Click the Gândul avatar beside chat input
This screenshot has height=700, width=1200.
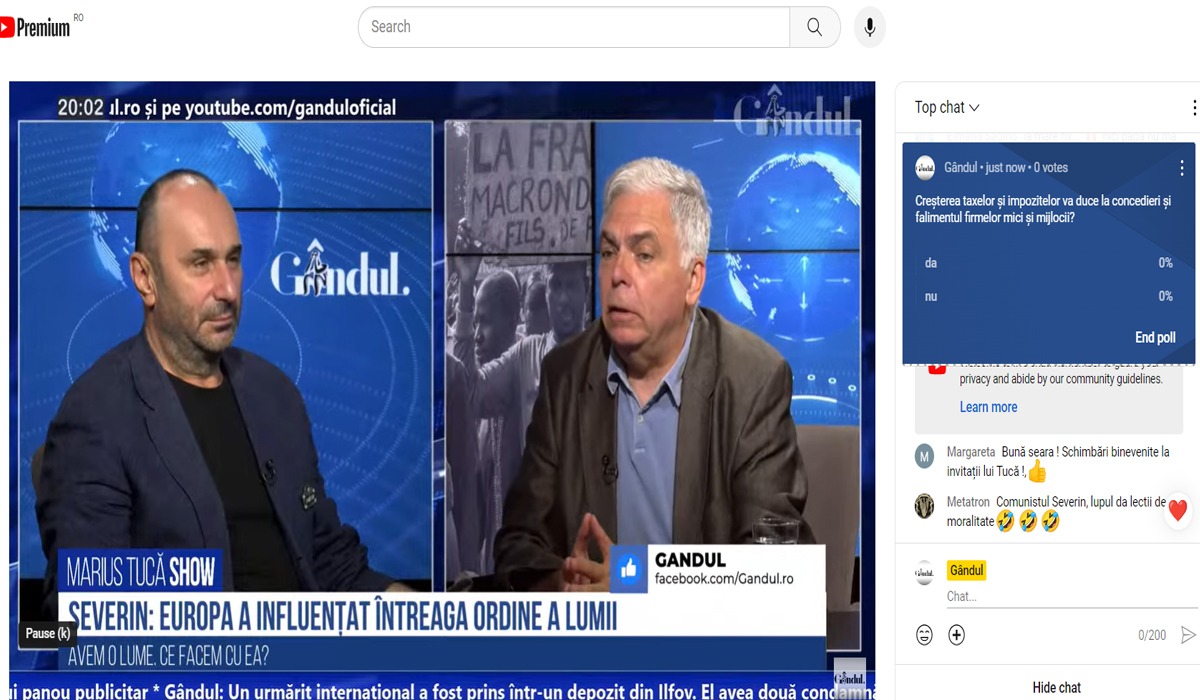click(925, 573)
